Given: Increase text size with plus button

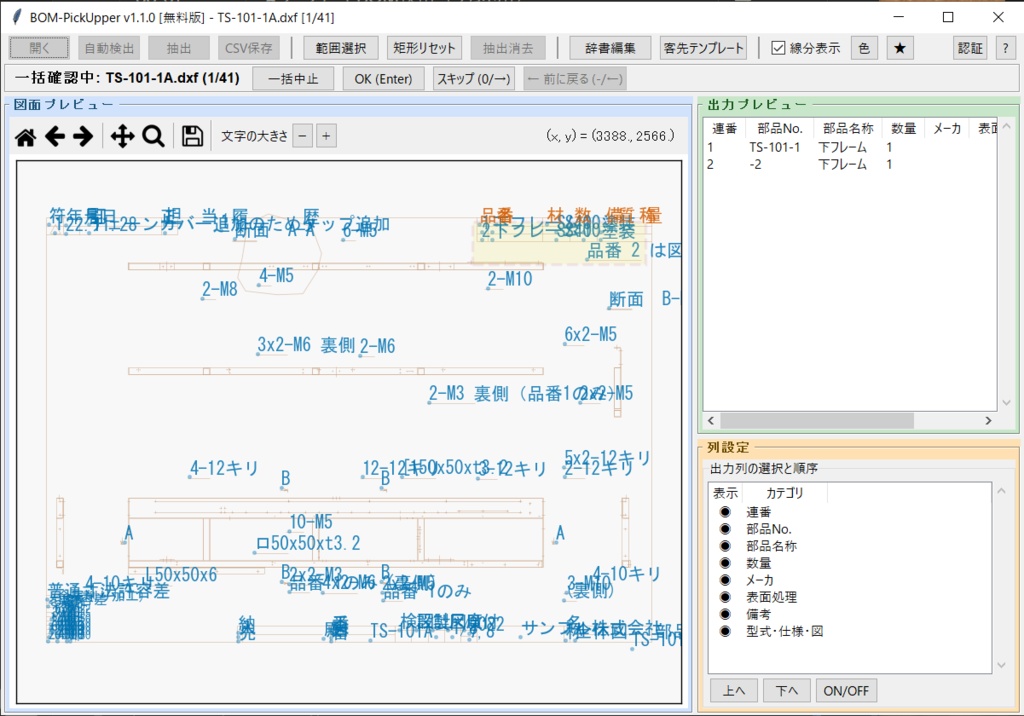Looking at the screenshot, I should click(x=326, y=137).
